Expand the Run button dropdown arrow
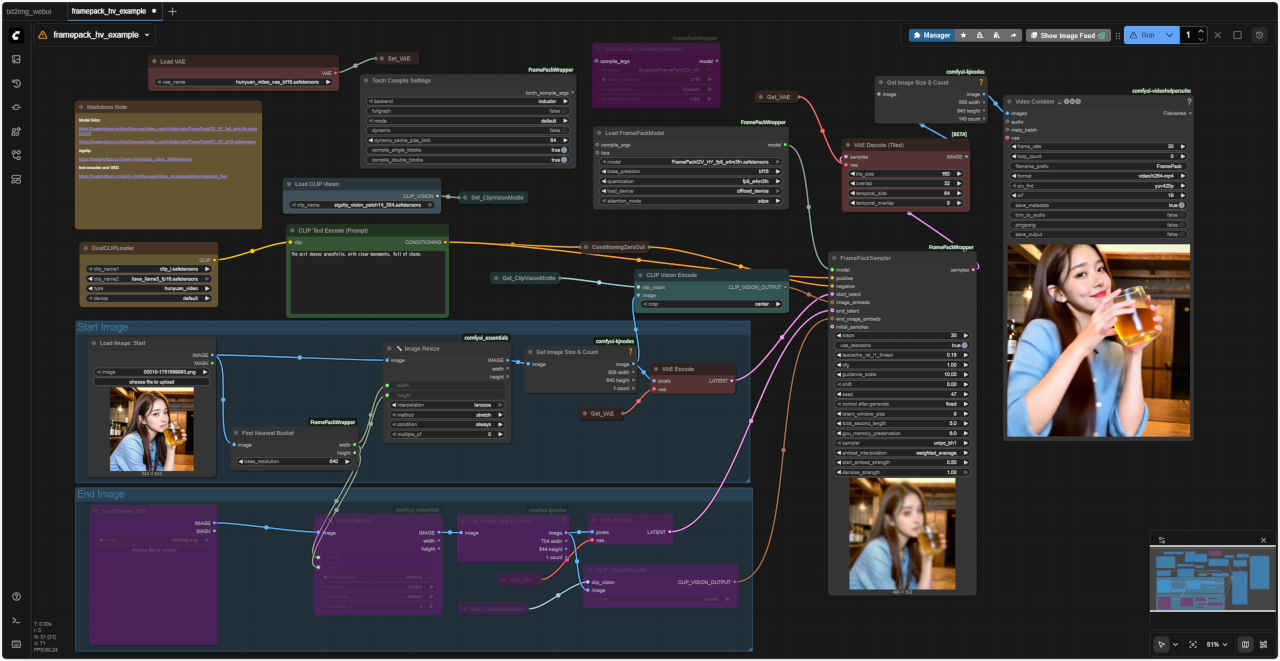1280x661 pixels. coord(1168,35)
